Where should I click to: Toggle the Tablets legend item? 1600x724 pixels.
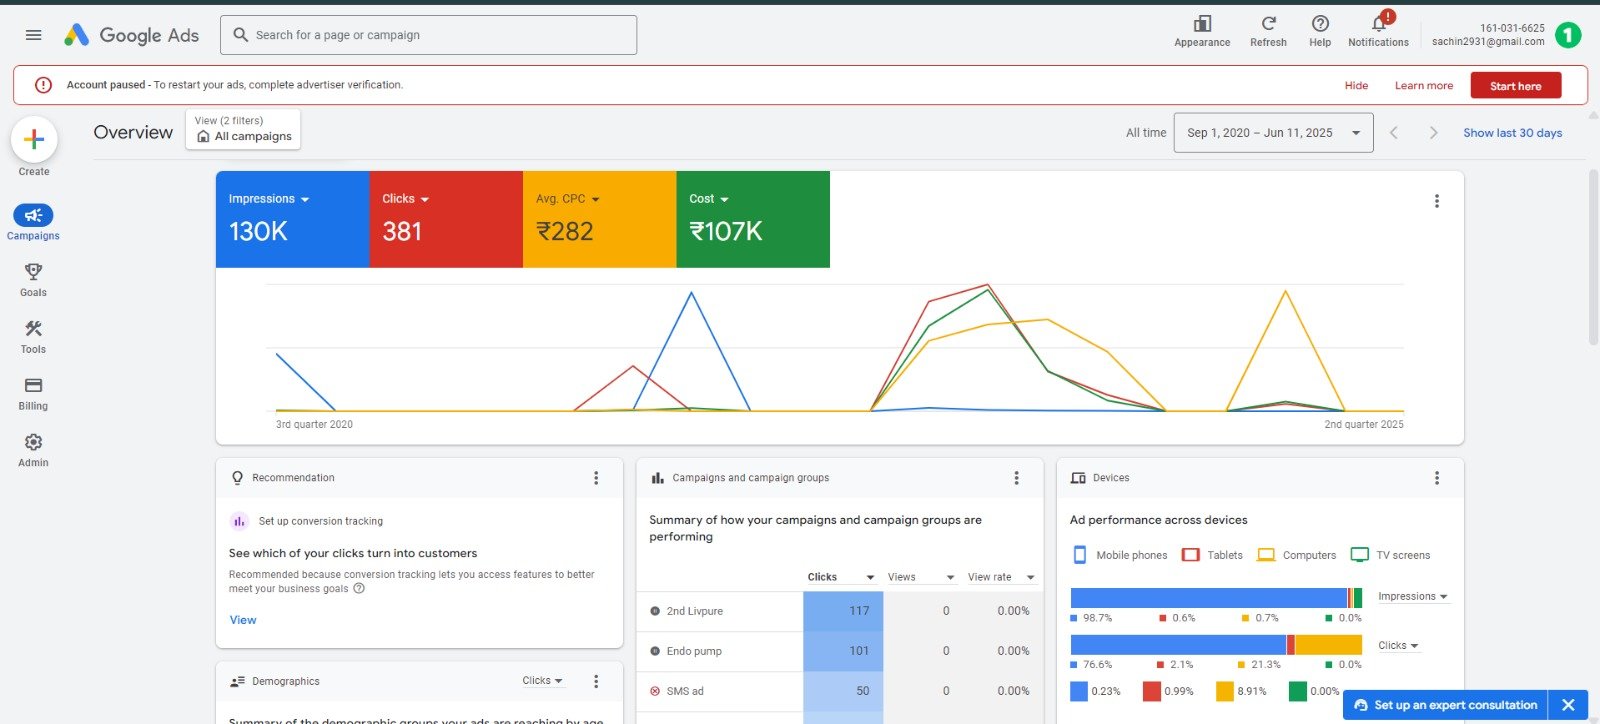(x=1212, y=555)
